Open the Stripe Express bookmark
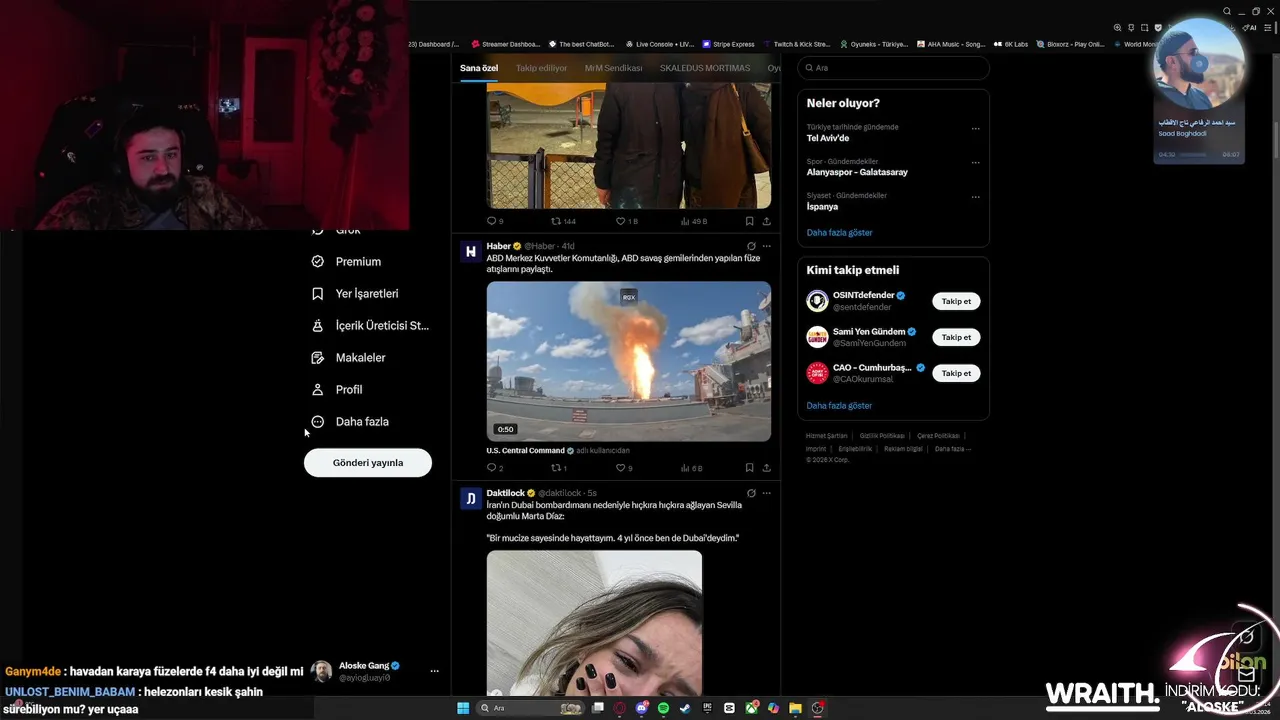 click(x=728, y=44)
